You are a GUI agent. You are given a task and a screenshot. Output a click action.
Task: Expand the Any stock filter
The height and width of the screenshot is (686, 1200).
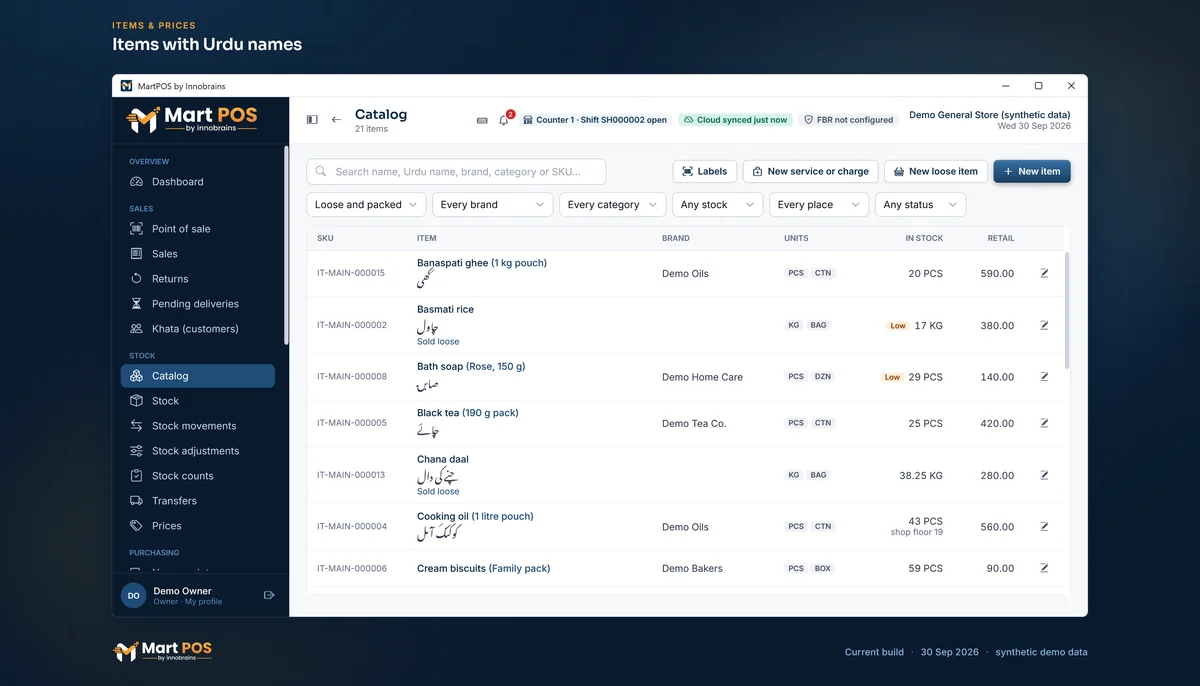coord(718,204)
